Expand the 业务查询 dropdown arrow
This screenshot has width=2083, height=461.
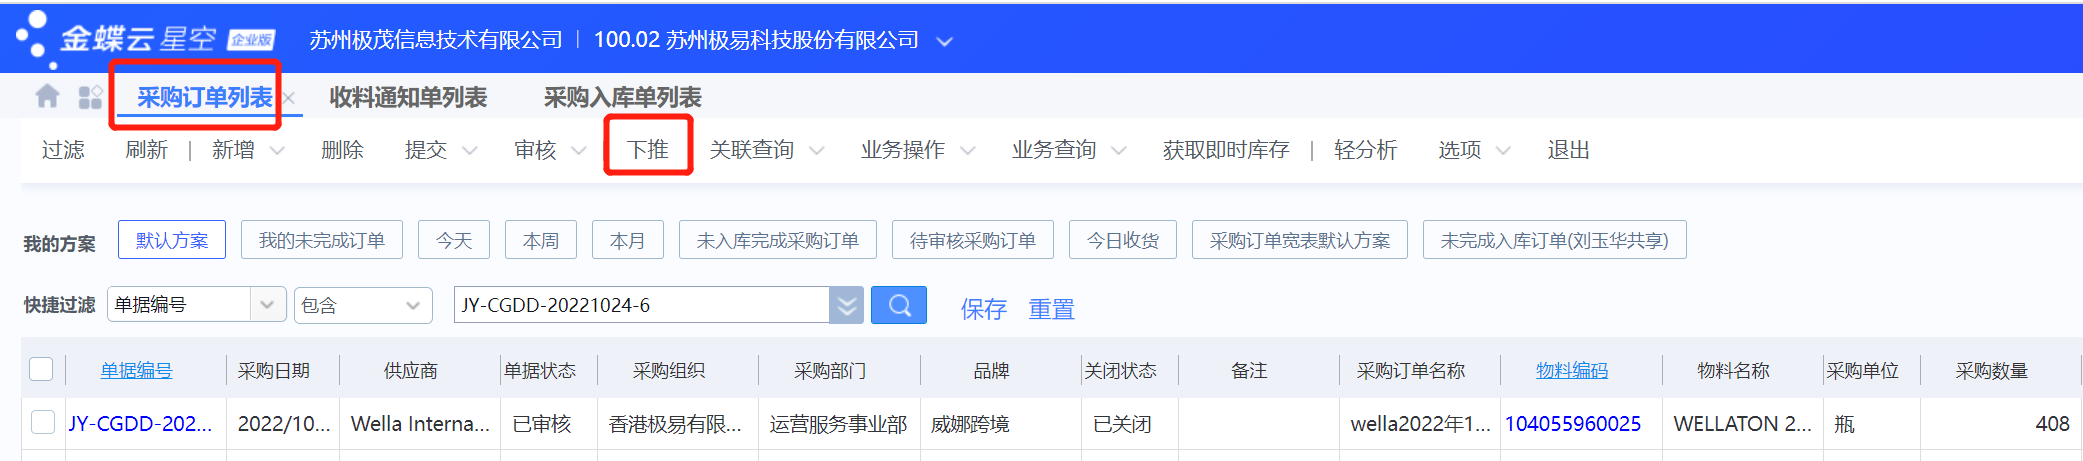pos(1118,151)
